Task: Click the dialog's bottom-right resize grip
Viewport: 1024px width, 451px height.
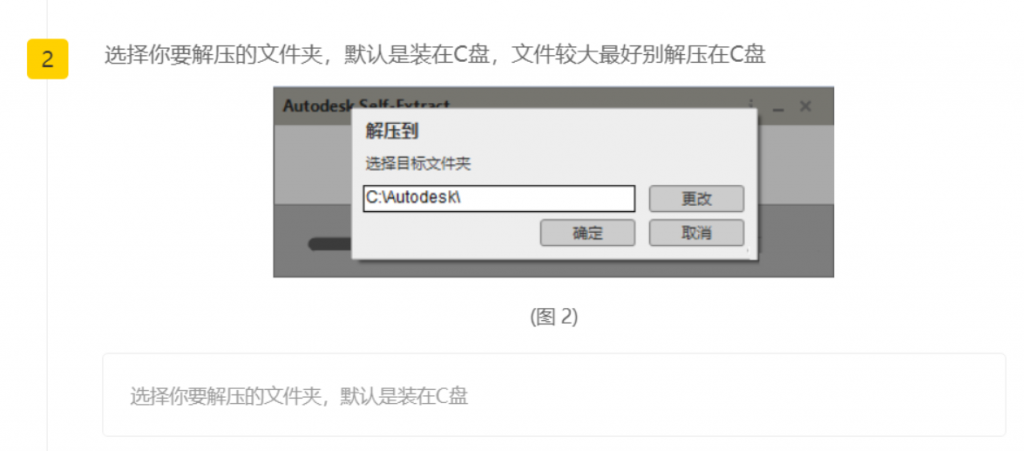Action: tap(748, 250)
